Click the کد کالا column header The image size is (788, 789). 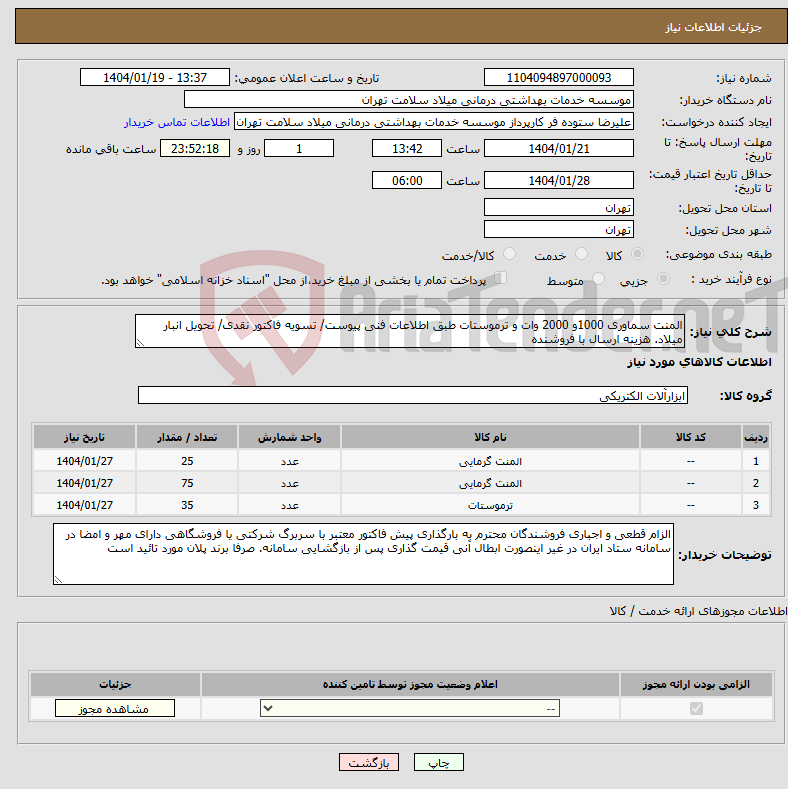pos(690,437)
